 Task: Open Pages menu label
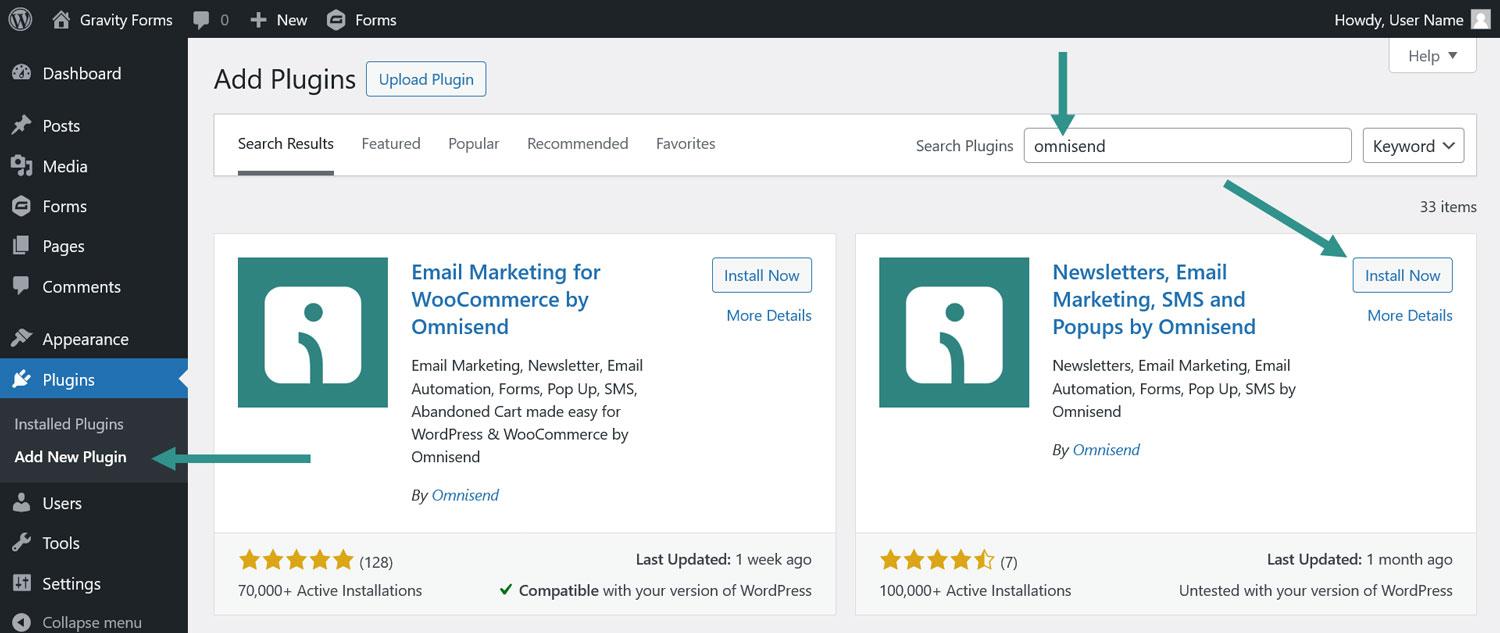[x=63, y=247]
